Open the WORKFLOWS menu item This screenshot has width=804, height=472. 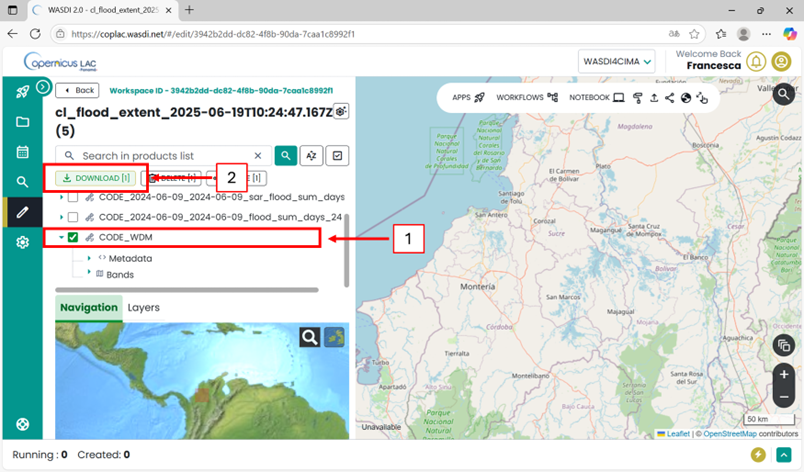coord(527,97)
